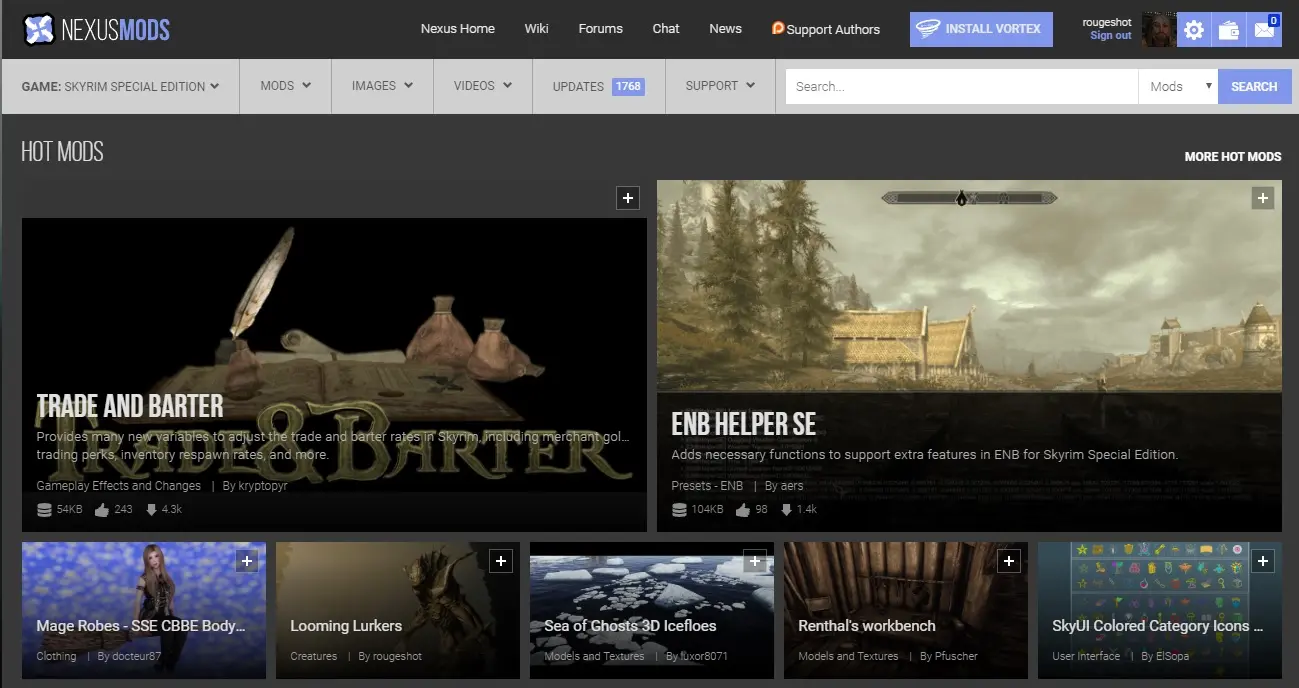Click plus icon on Mage Robes card

coord(246,561)
